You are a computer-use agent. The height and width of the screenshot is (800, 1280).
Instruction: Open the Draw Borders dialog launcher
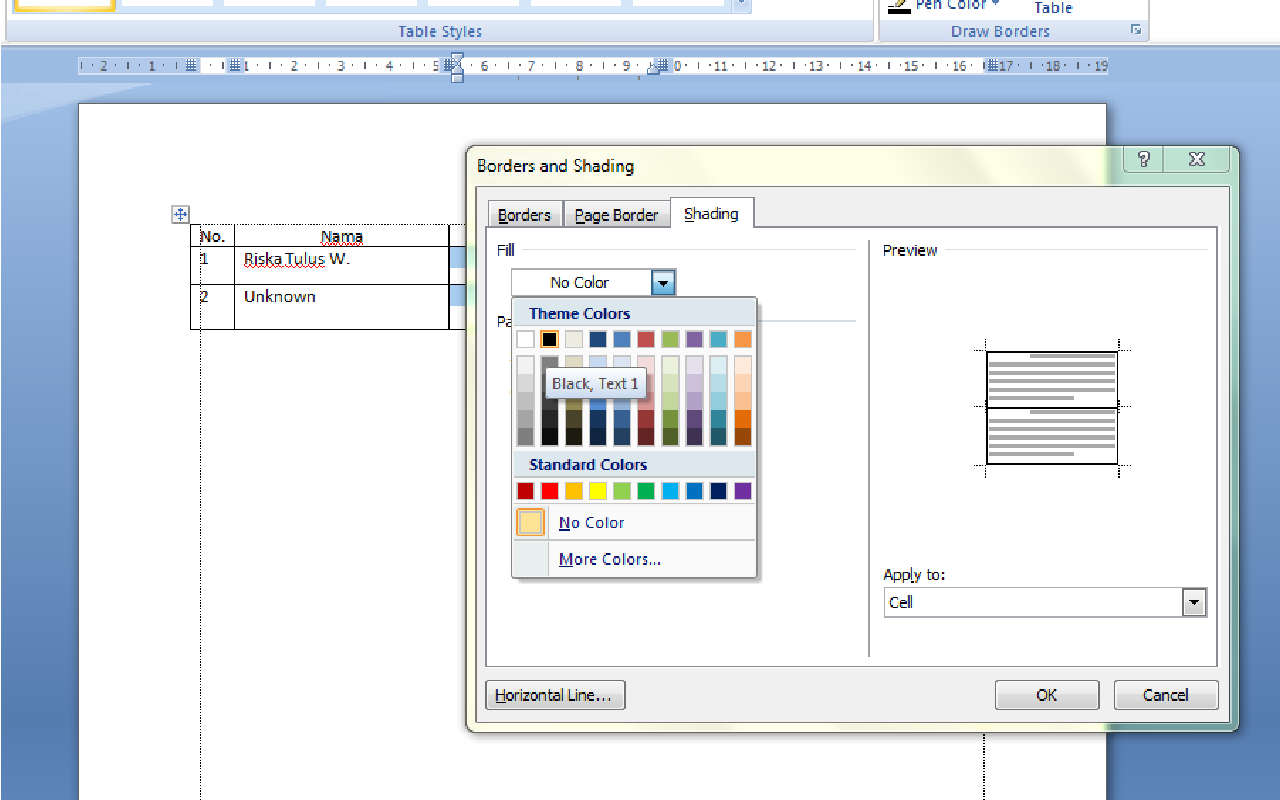(1136, 31)
